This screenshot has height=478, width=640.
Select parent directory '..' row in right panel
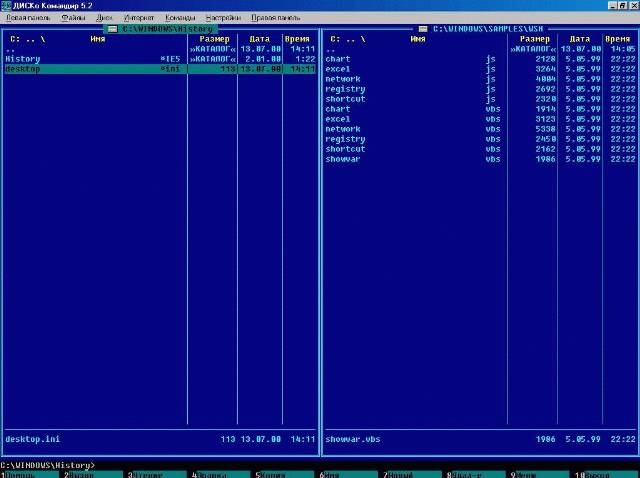[481, 49]
